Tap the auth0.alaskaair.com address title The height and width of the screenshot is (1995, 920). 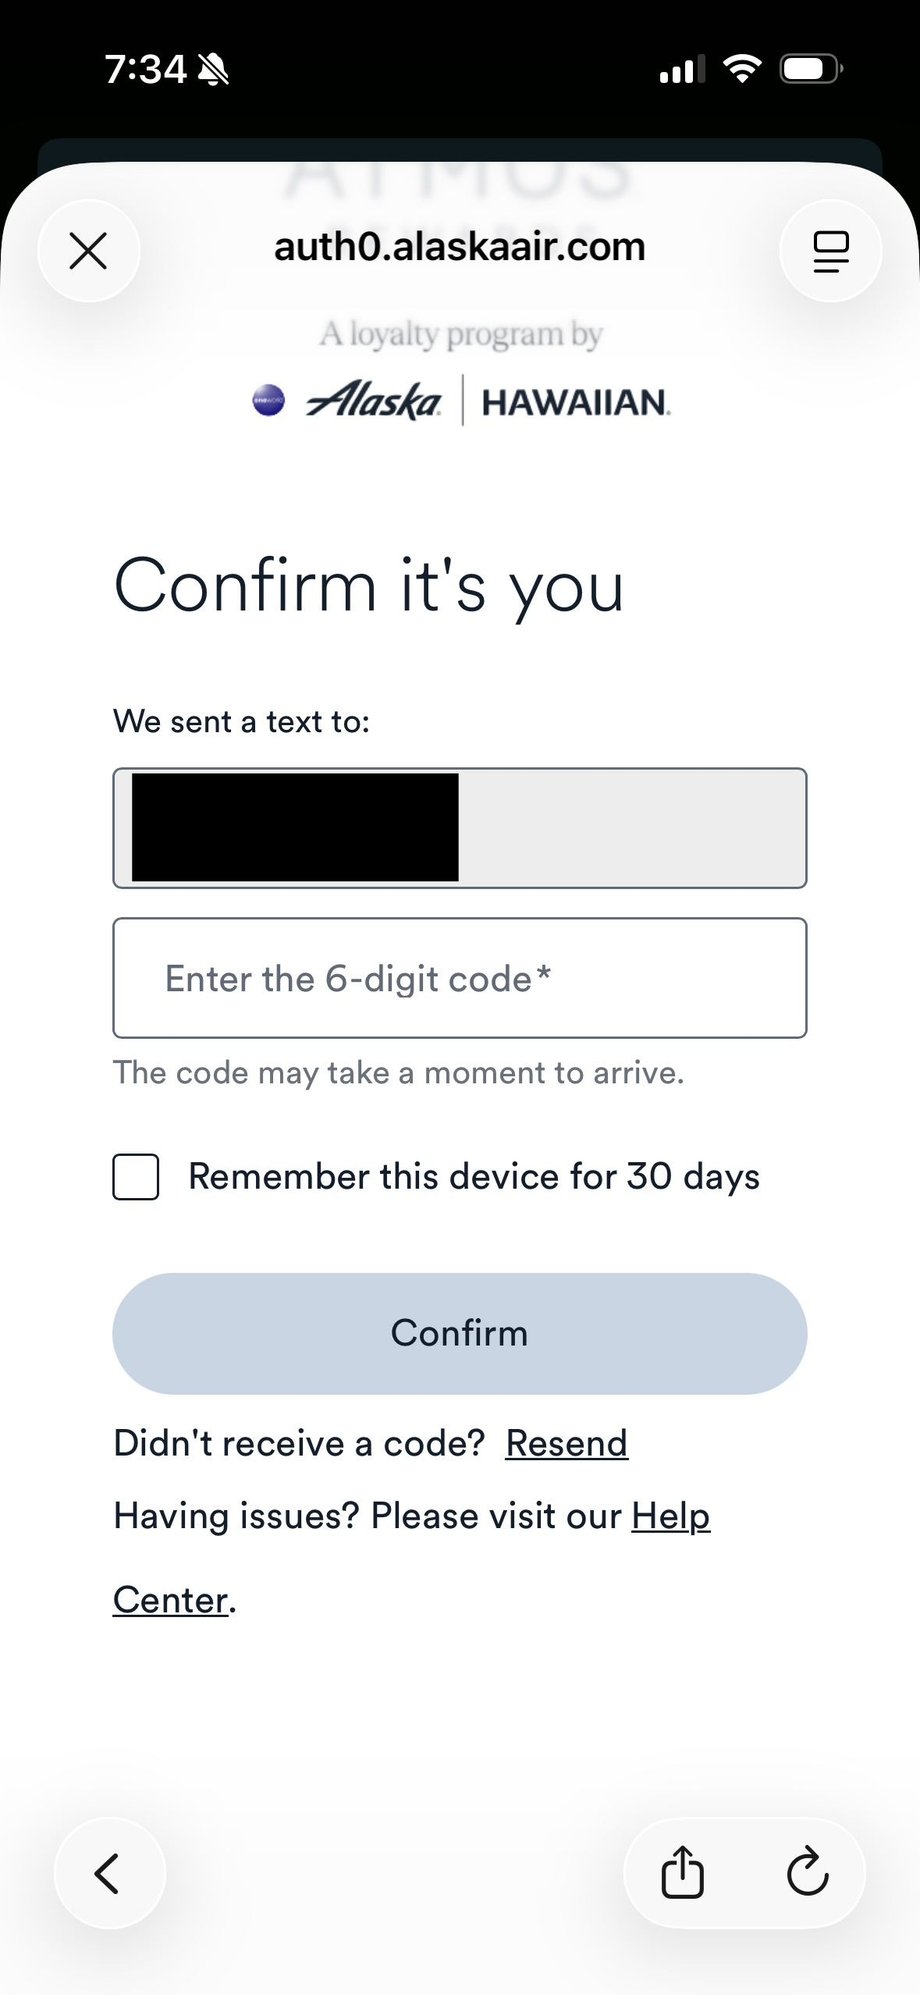(460, 247)
